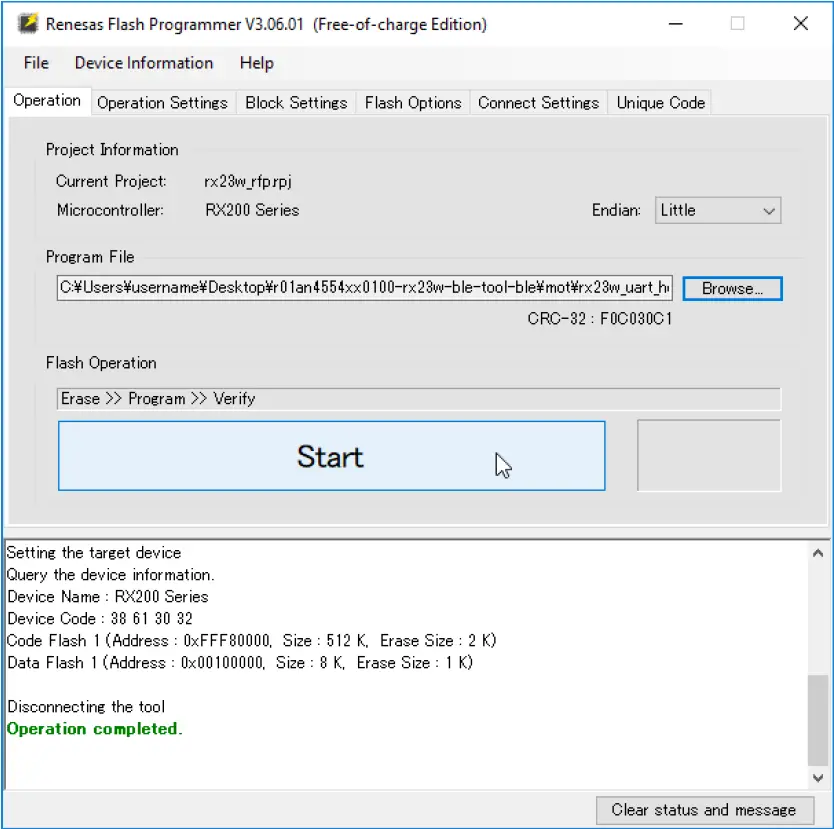Open the File menu
834x829 pixels.
pos(35,63)
